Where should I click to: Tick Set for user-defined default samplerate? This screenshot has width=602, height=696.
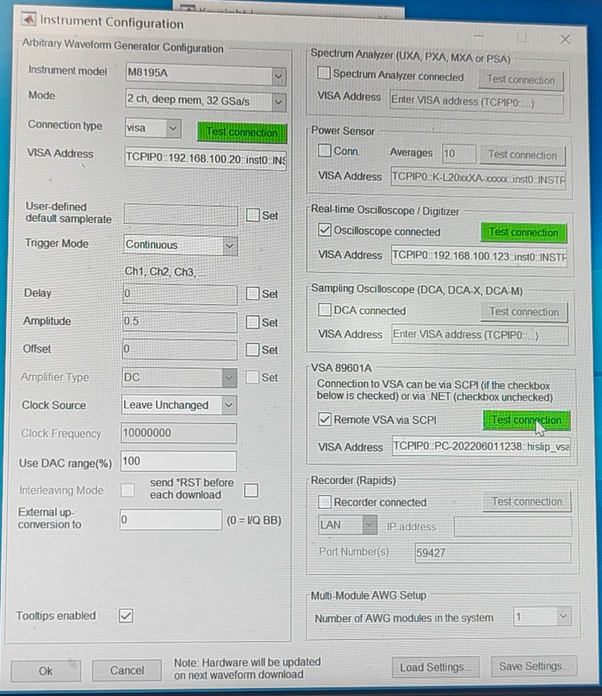253,215
